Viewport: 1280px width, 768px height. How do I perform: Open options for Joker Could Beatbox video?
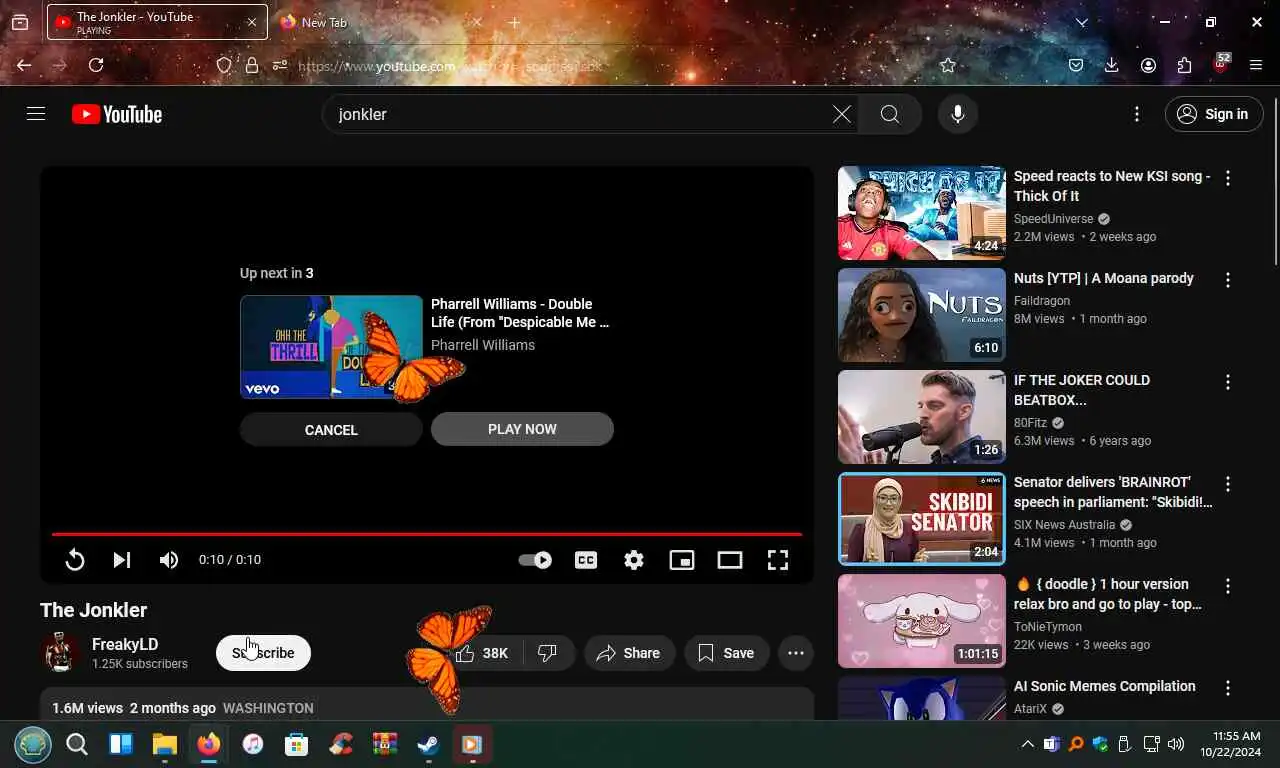[x=1228, y=382]
